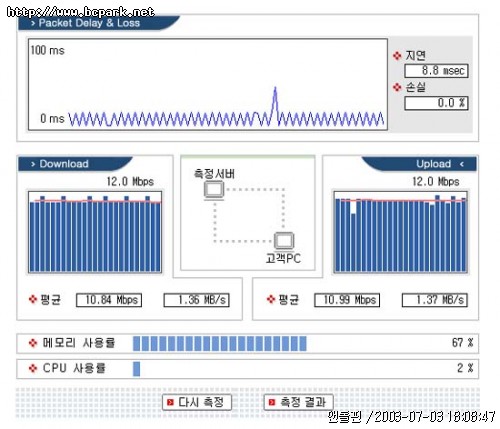500x429 pixels.
Task: Click the 고객PC label text
Action: tap(283, 258)
